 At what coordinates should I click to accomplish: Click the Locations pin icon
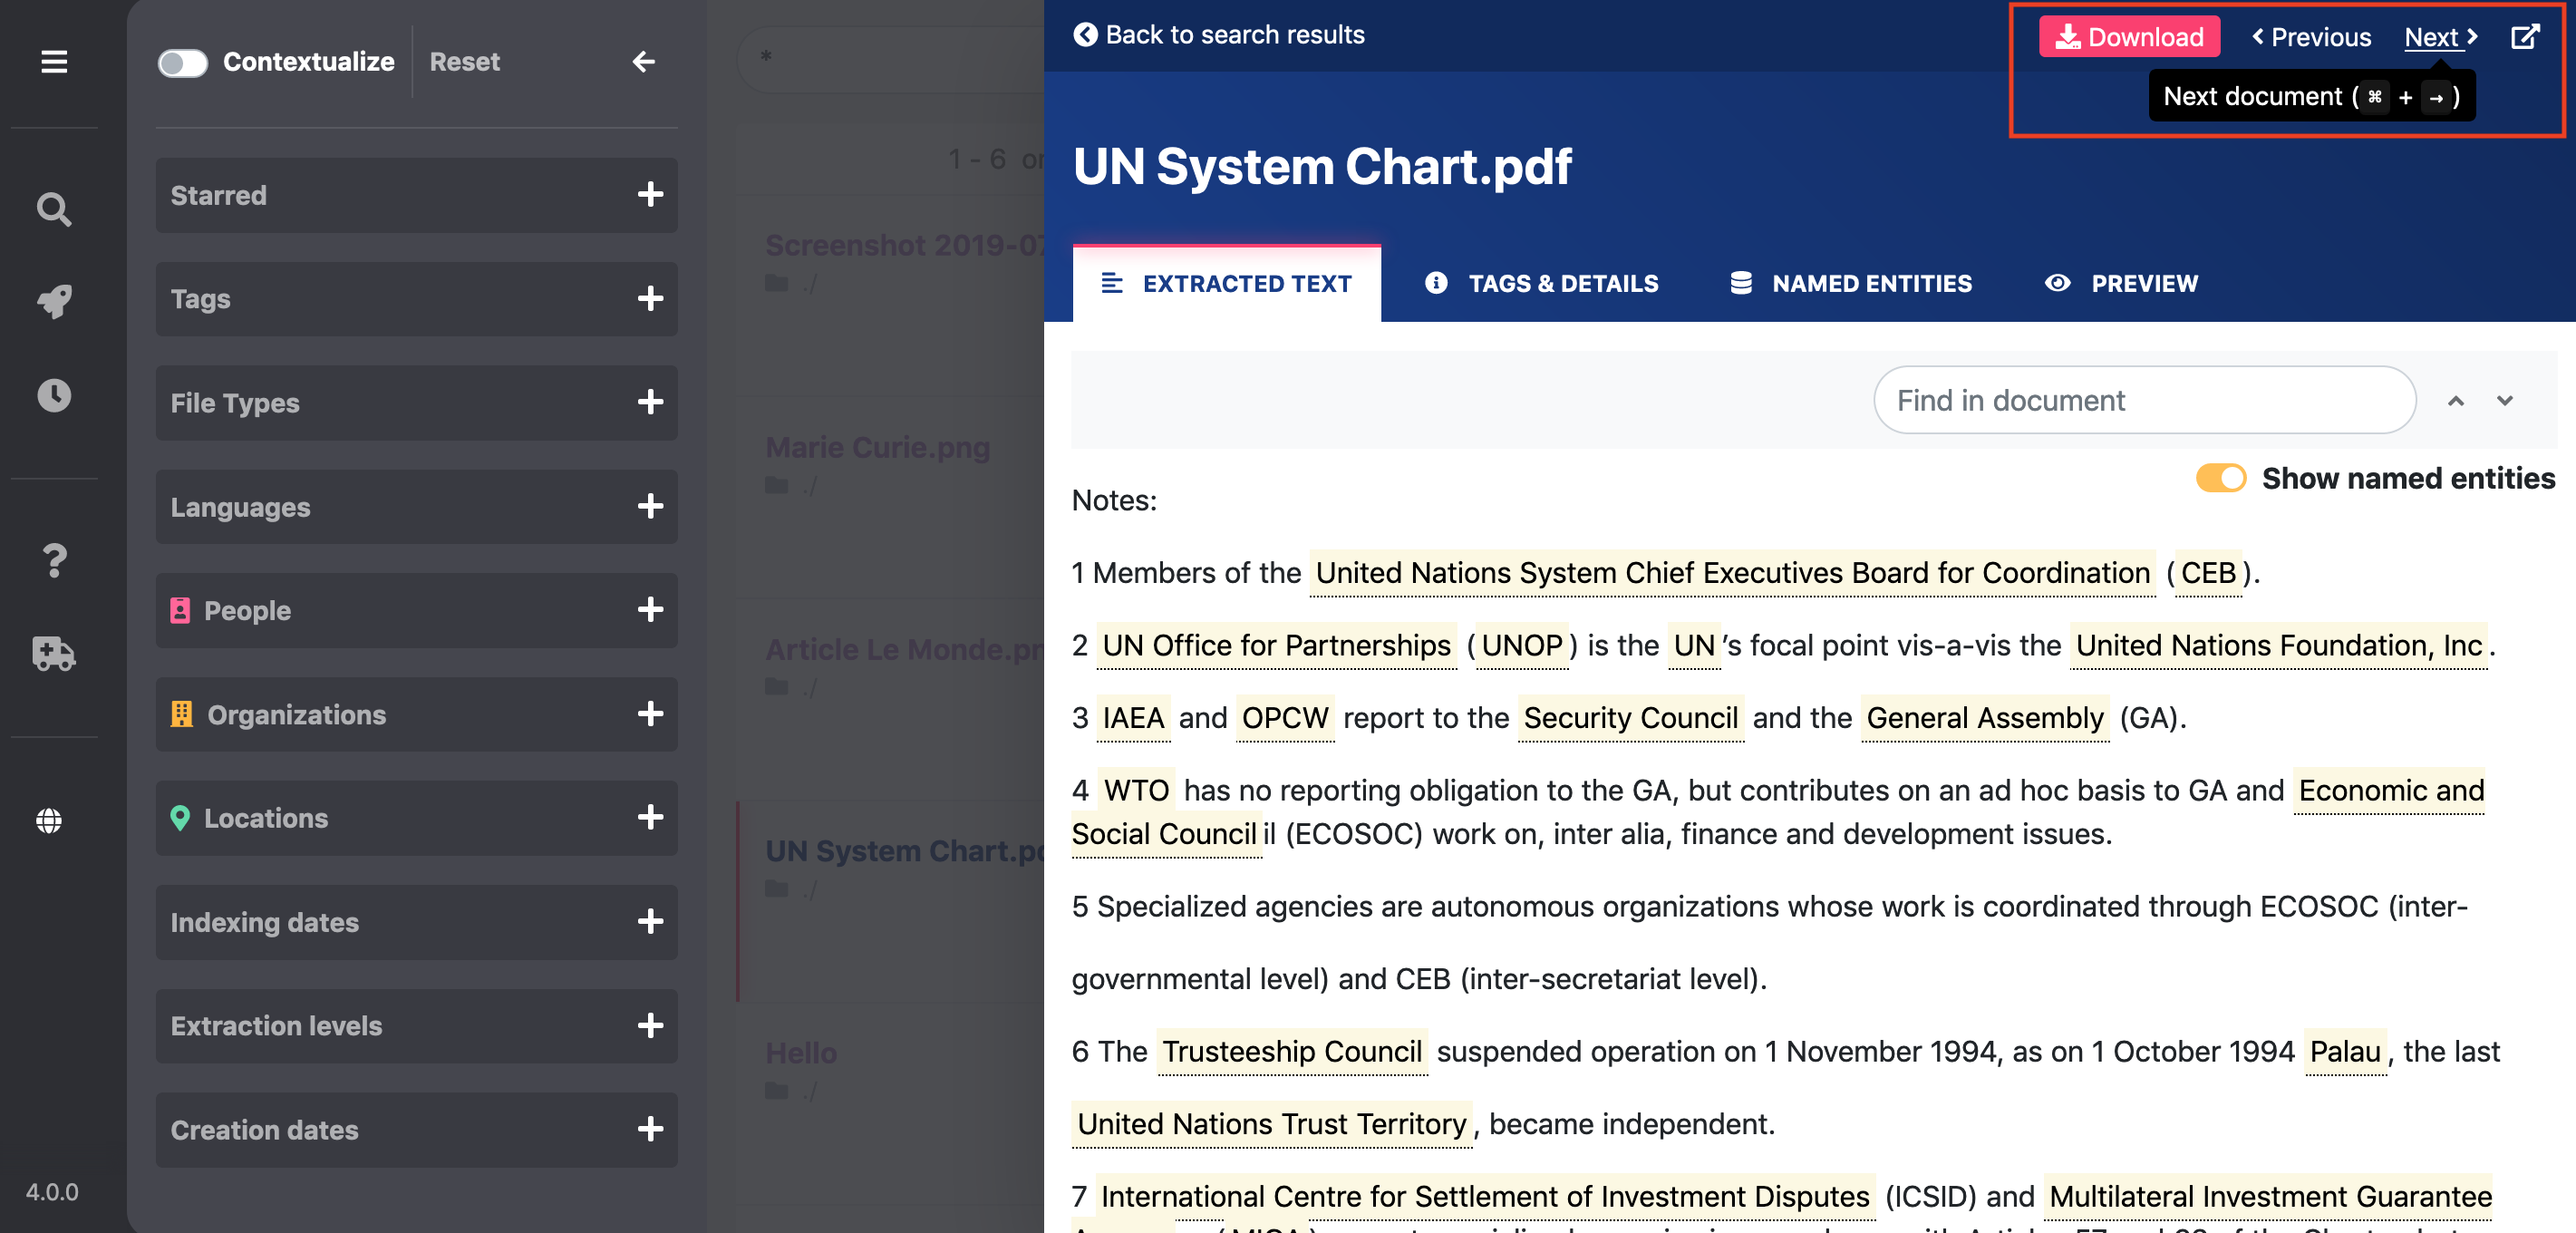click(x=180, y=818)
